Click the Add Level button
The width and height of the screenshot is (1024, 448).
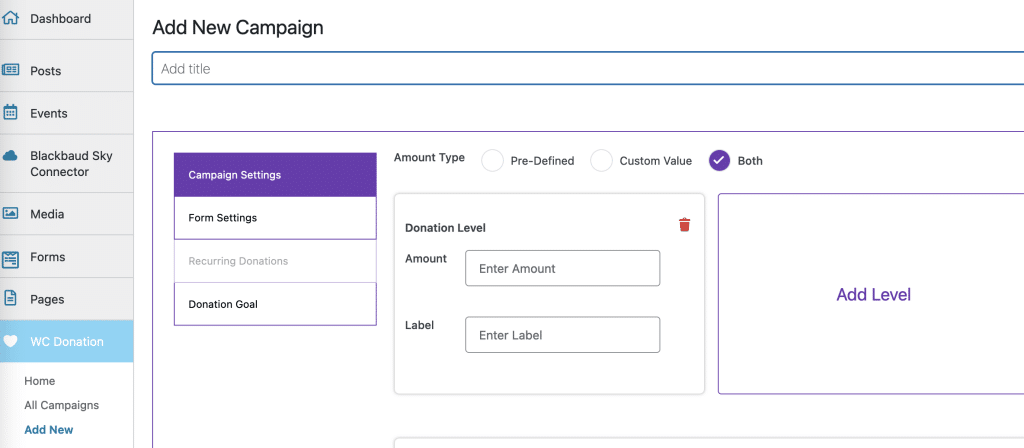(873, 295)
